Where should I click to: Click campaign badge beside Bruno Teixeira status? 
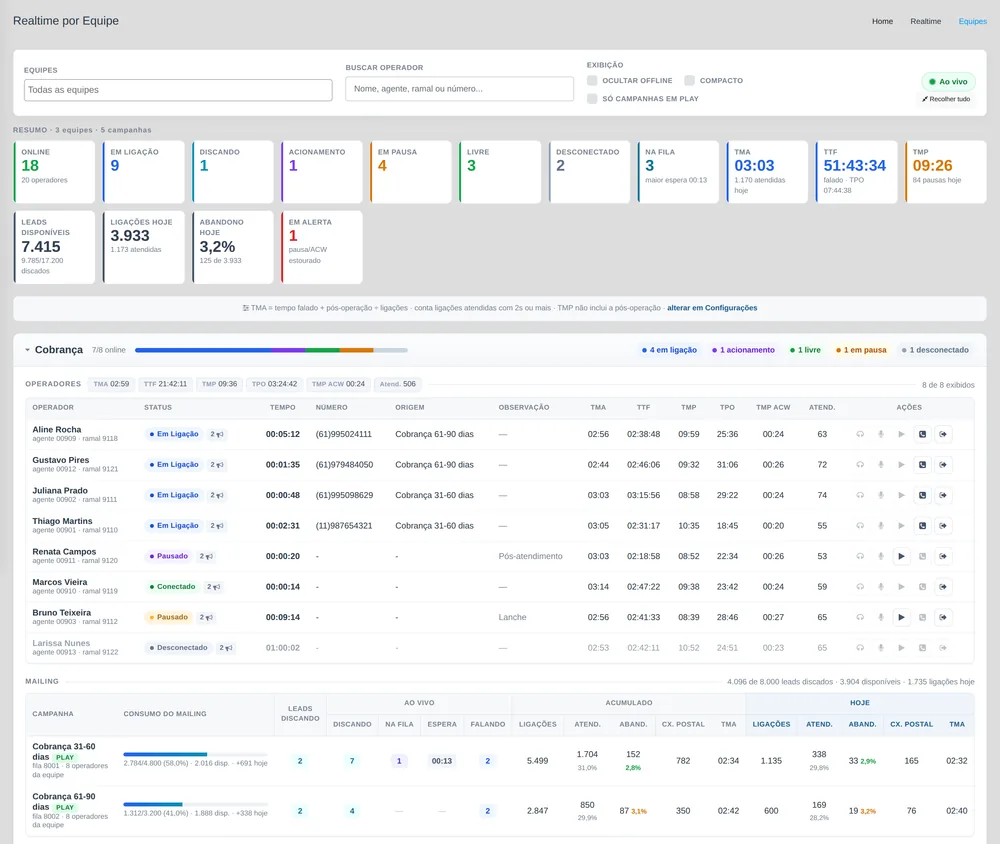pos(206,618)
